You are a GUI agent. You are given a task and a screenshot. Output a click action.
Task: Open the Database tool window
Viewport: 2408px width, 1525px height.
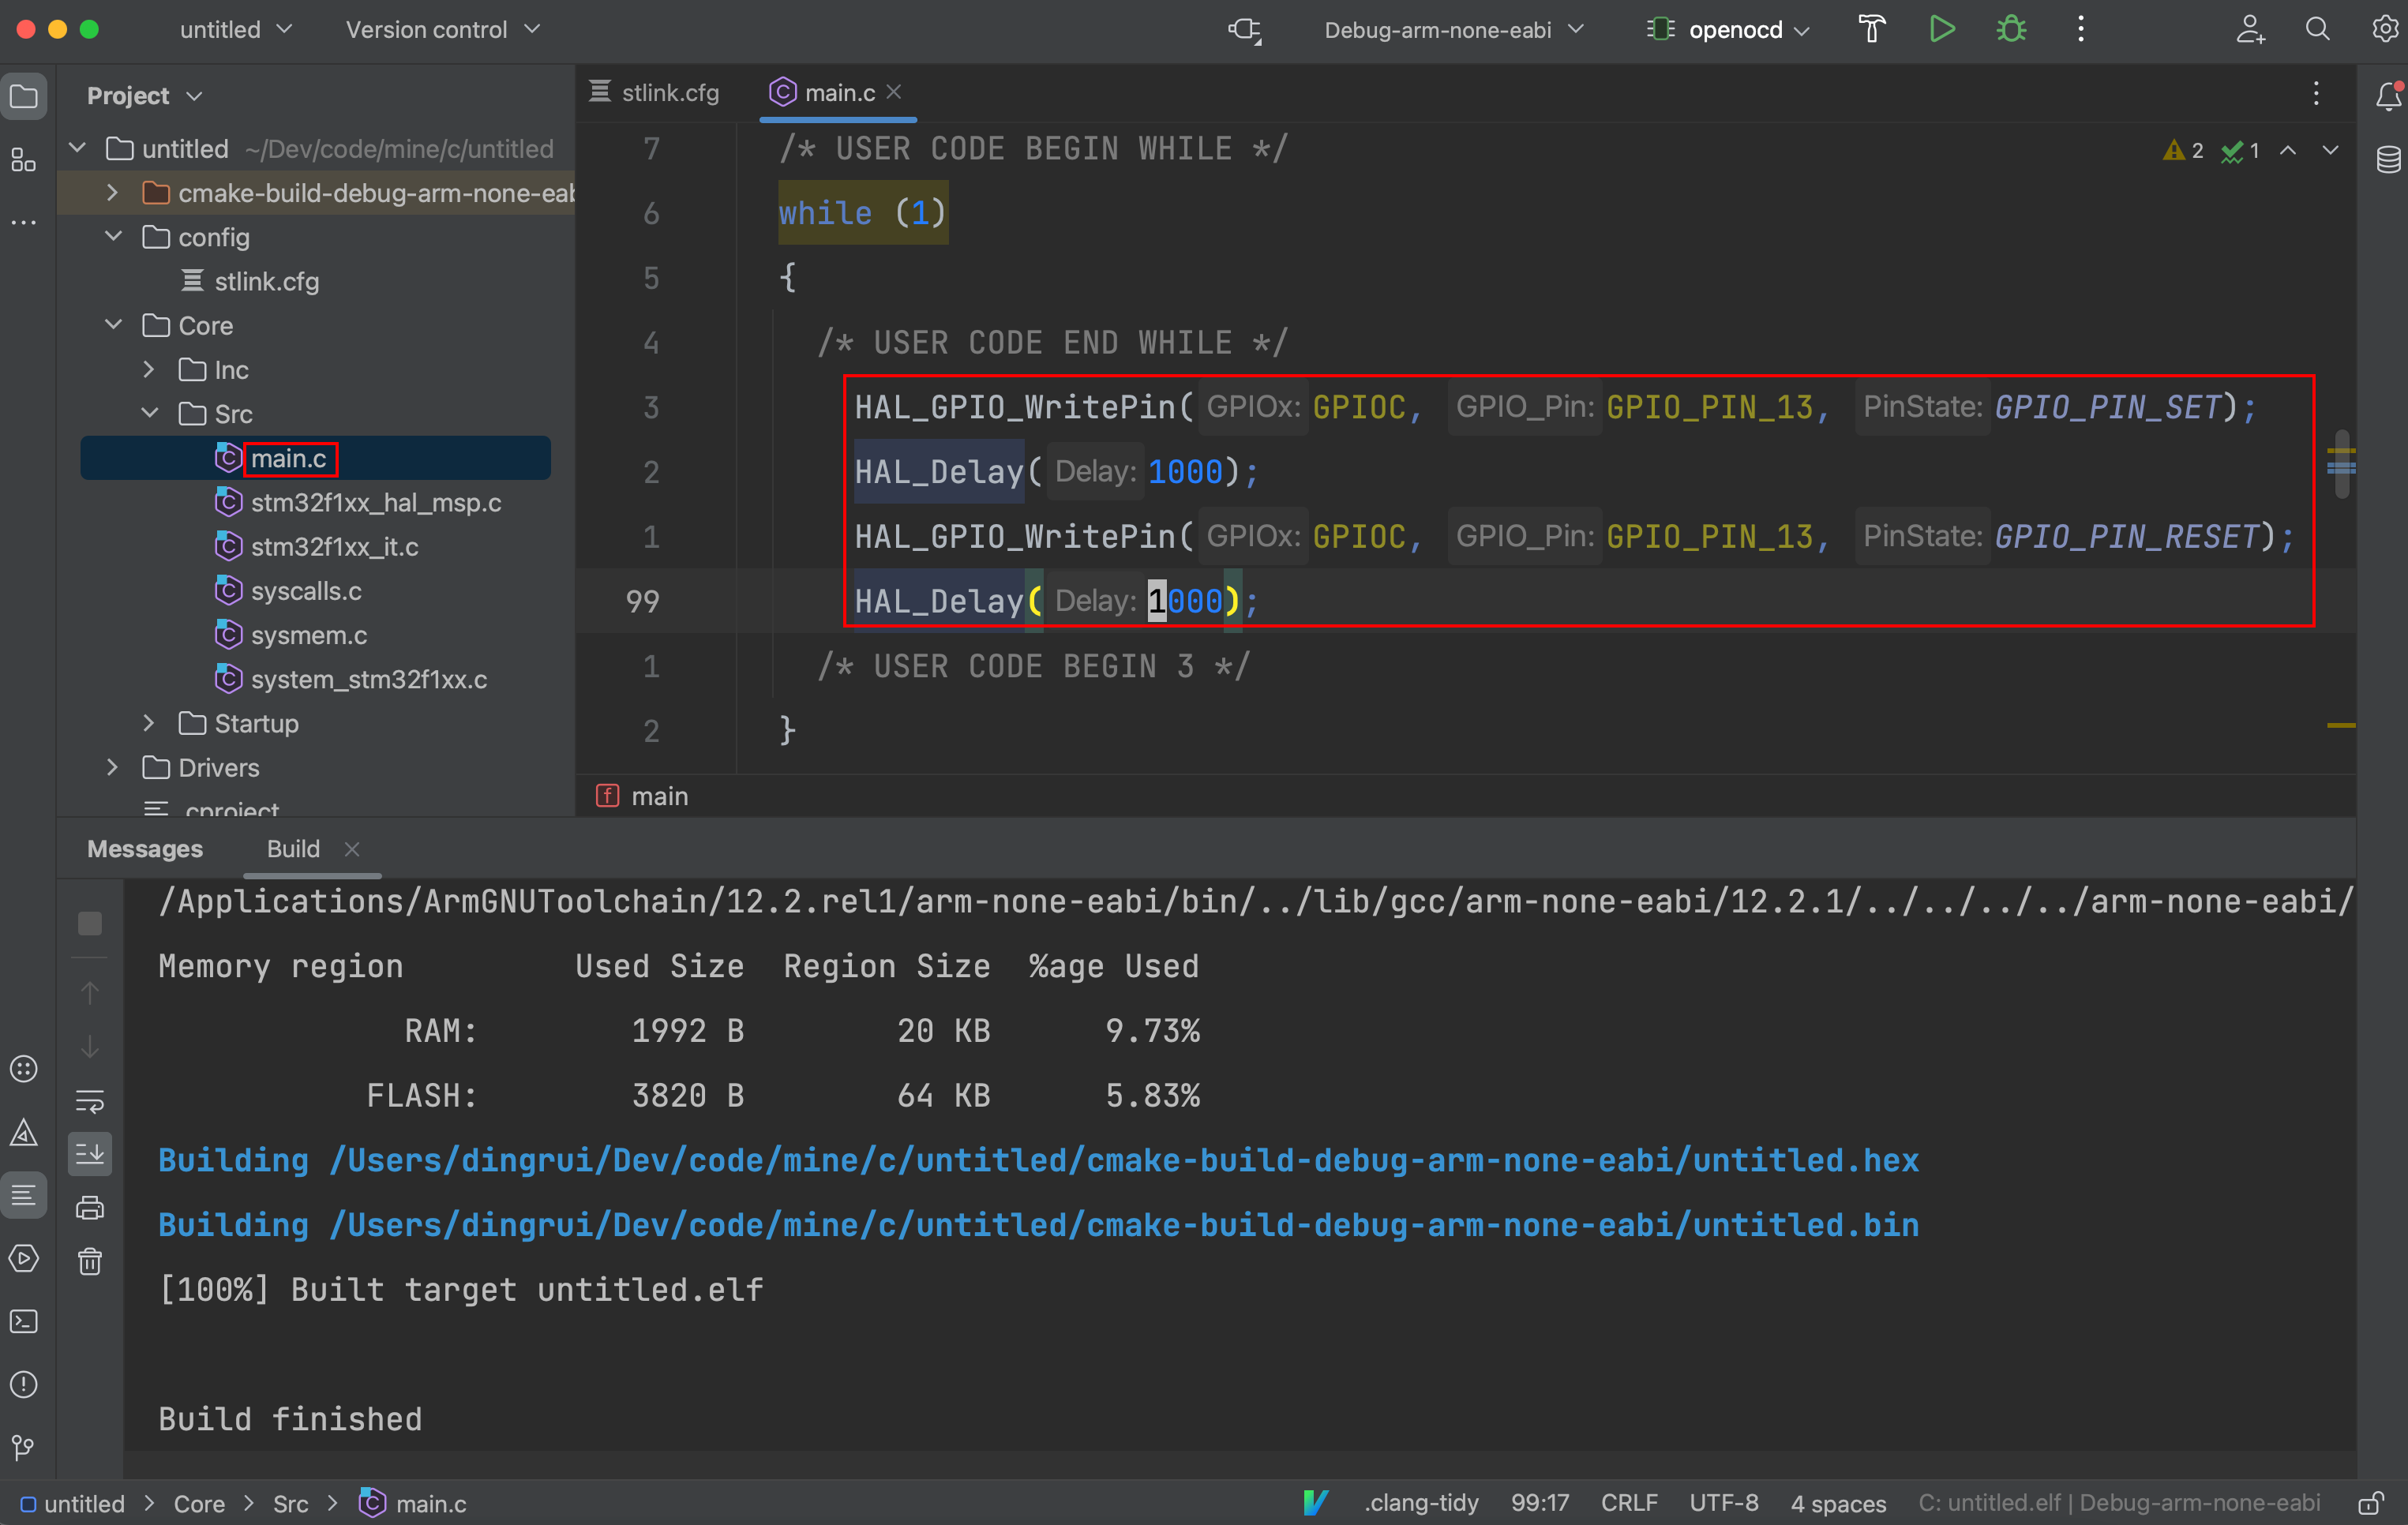coord(2388,160)
